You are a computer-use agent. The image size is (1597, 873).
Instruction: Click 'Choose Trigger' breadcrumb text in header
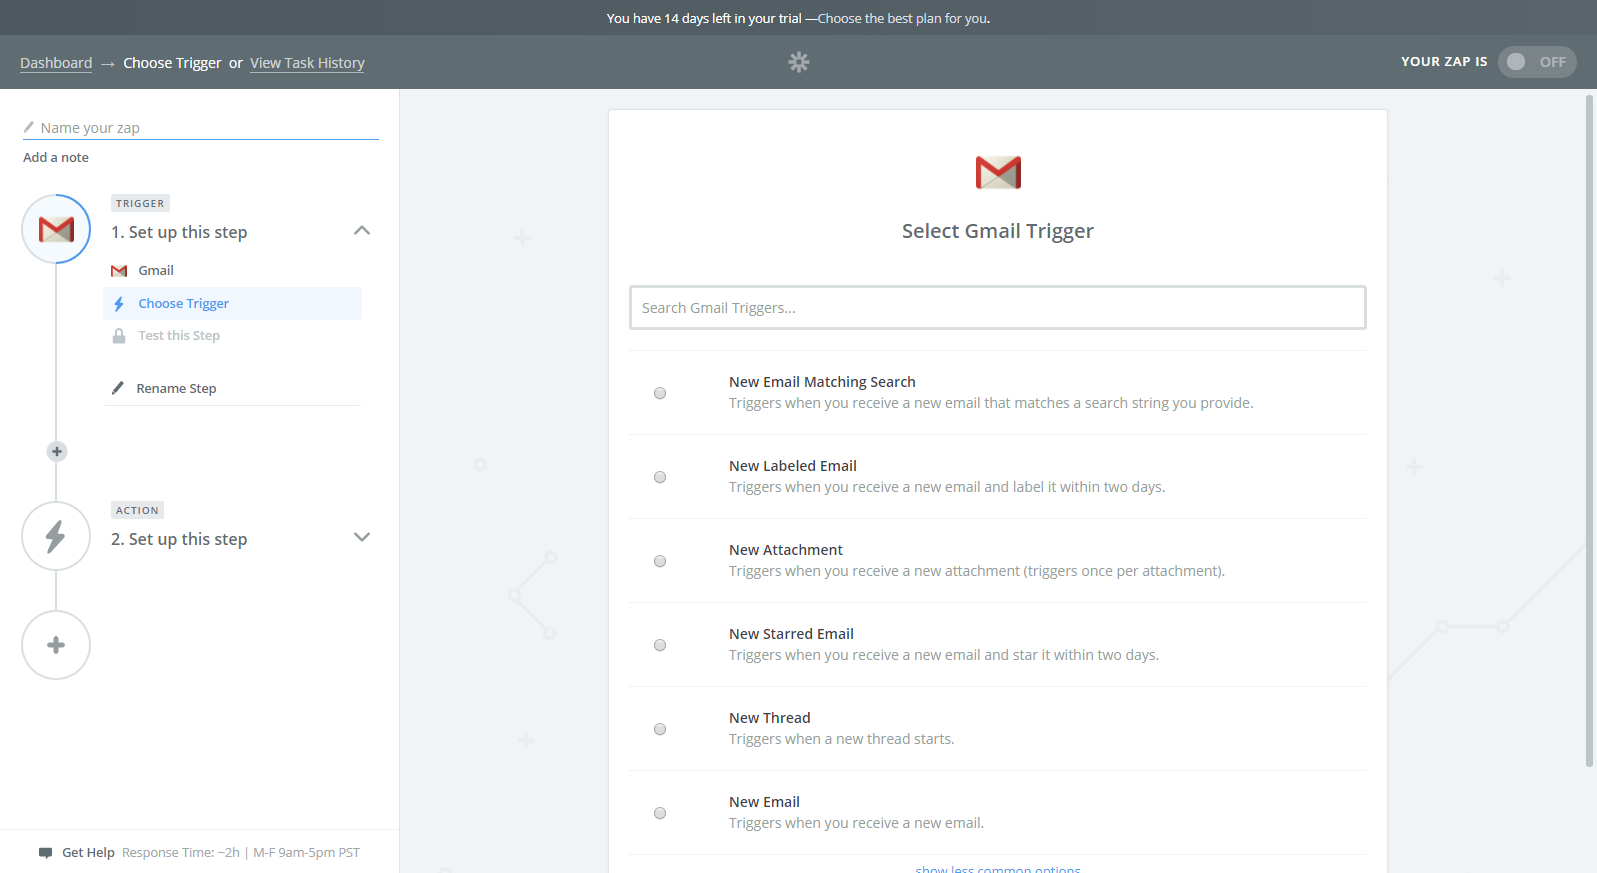point(172,63)
